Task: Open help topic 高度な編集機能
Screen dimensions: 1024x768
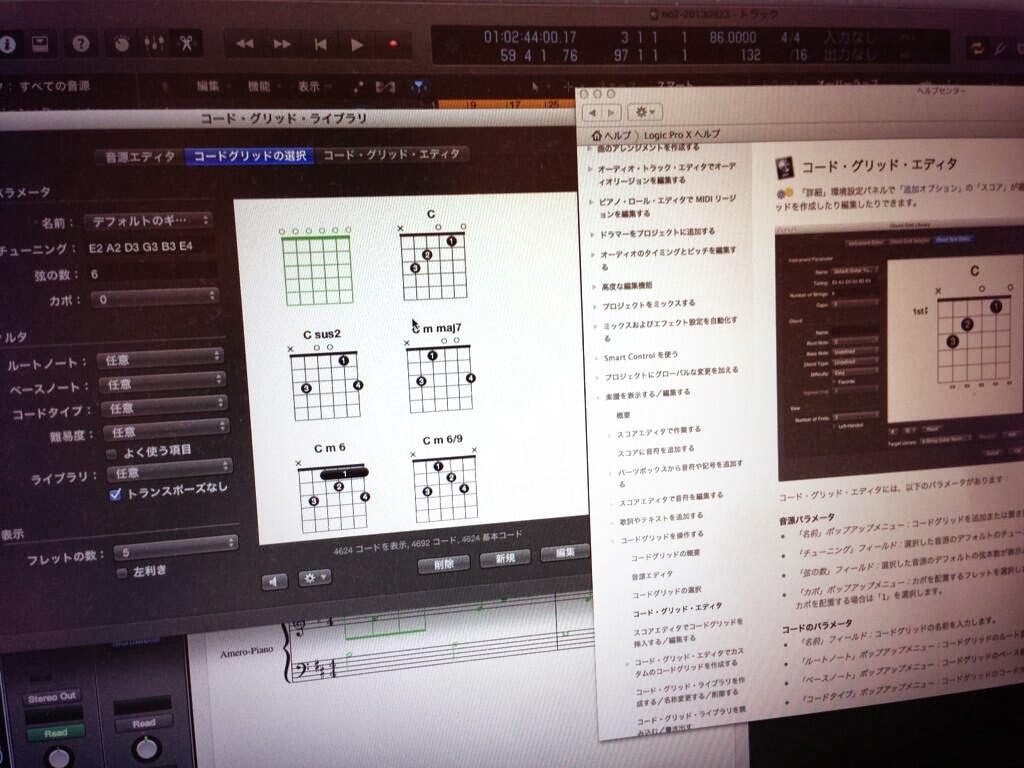Action: pos(626,286)
